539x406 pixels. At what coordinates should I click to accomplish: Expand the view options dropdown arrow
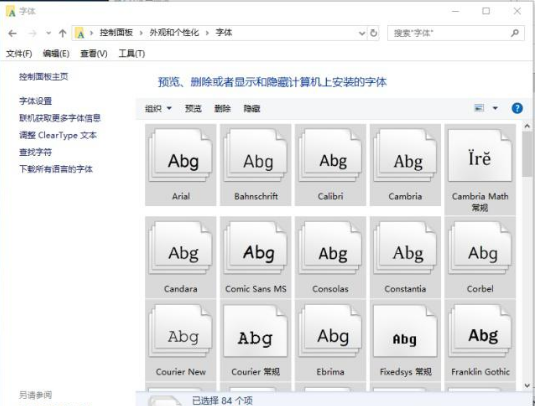tap(495, 108)
